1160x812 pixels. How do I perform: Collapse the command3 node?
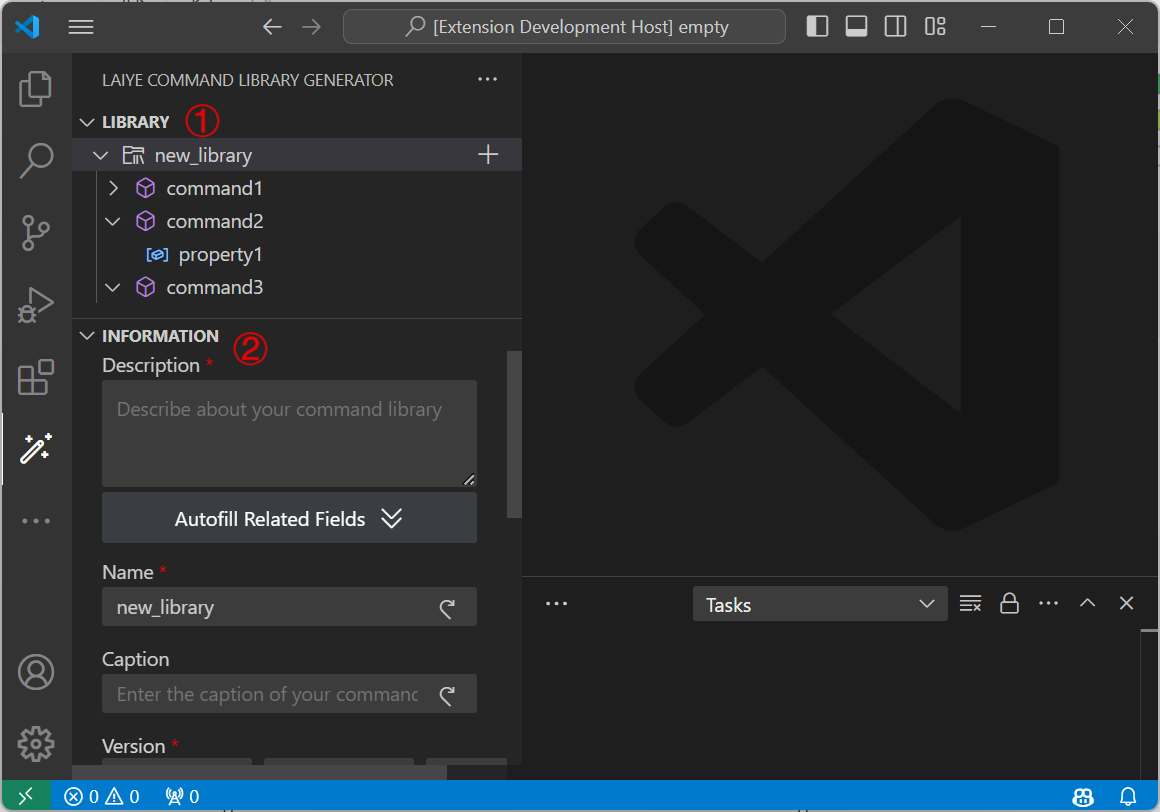[x=112, y=287]
